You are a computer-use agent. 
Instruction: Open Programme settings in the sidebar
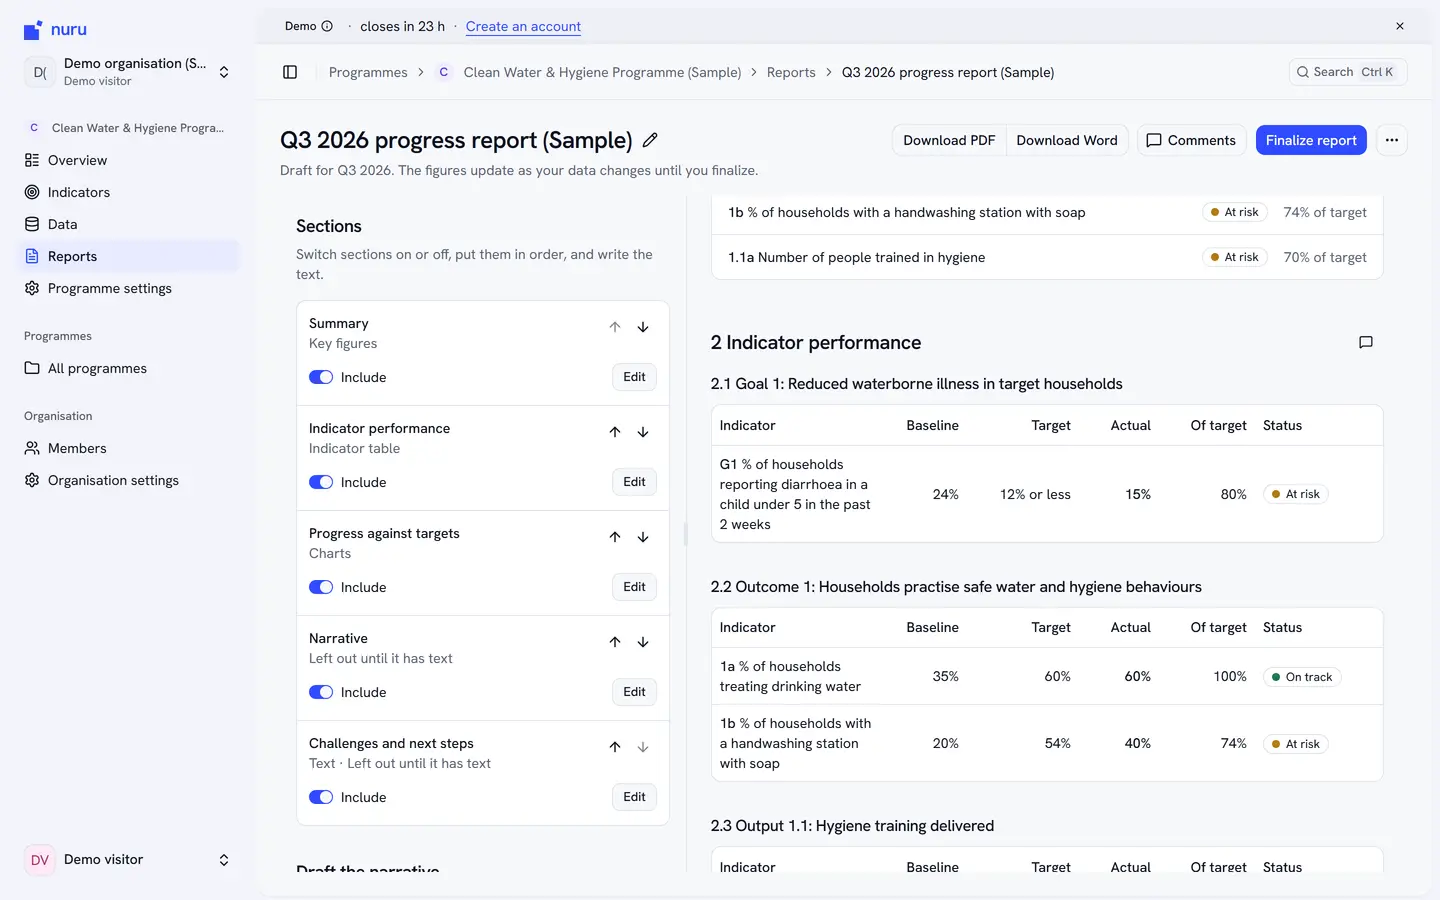pyautogui.click(x=128, y=288)
